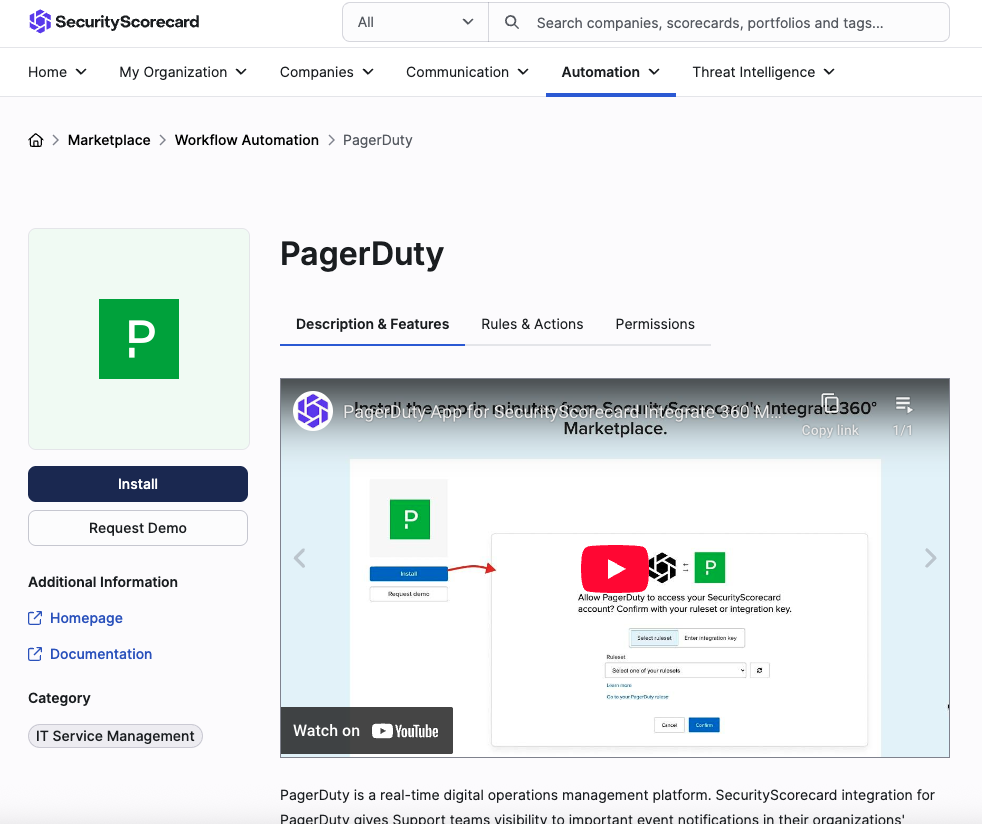Image resolution: width=982 pixels, height=824 pixels.
Task: Open the video playlist icon
Action: pos(903,404)
